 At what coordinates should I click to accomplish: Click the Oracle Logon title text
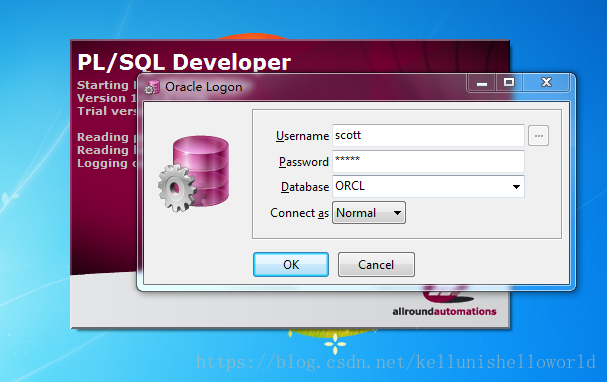pos(204,87)
